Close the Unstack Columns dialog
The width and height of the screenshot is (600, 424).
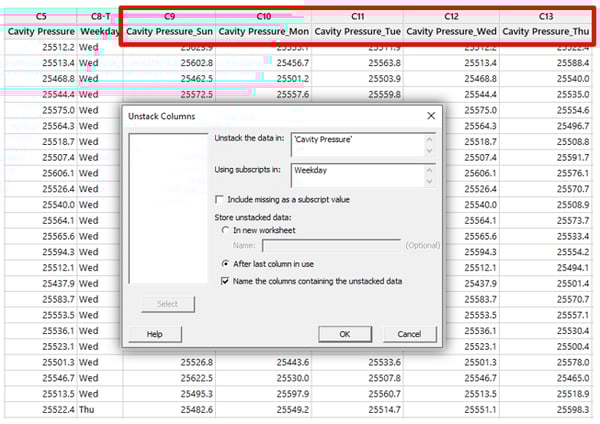(431, 116)
